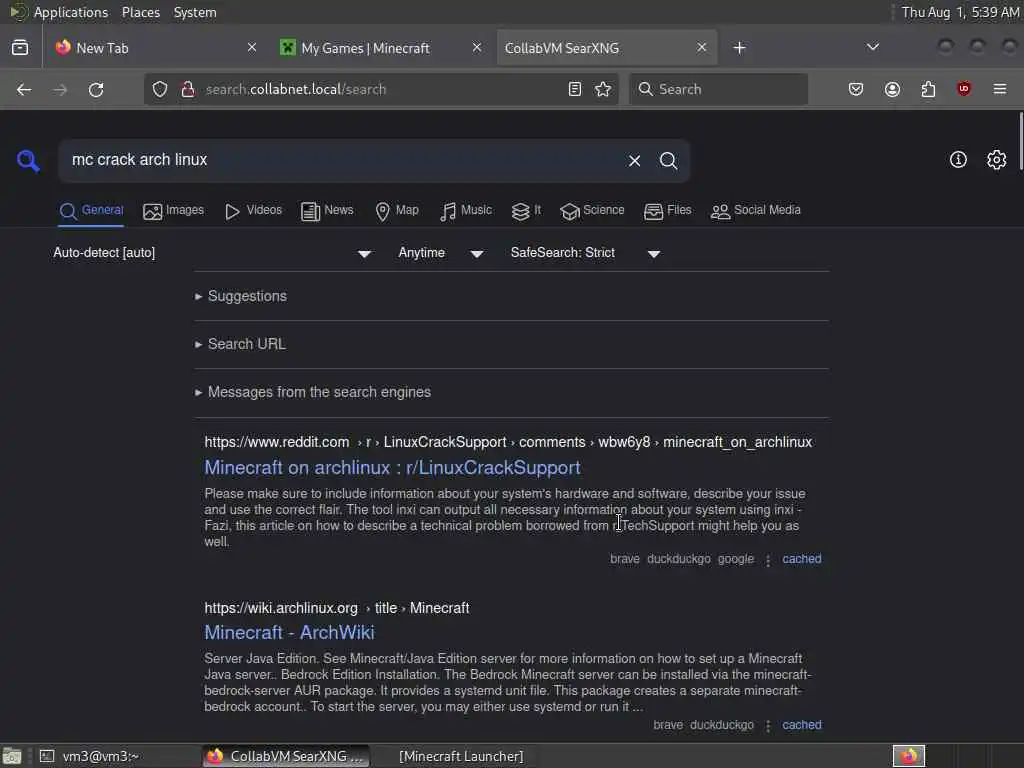Select the Images search category

pyautogui.click(x=173, y=210)
